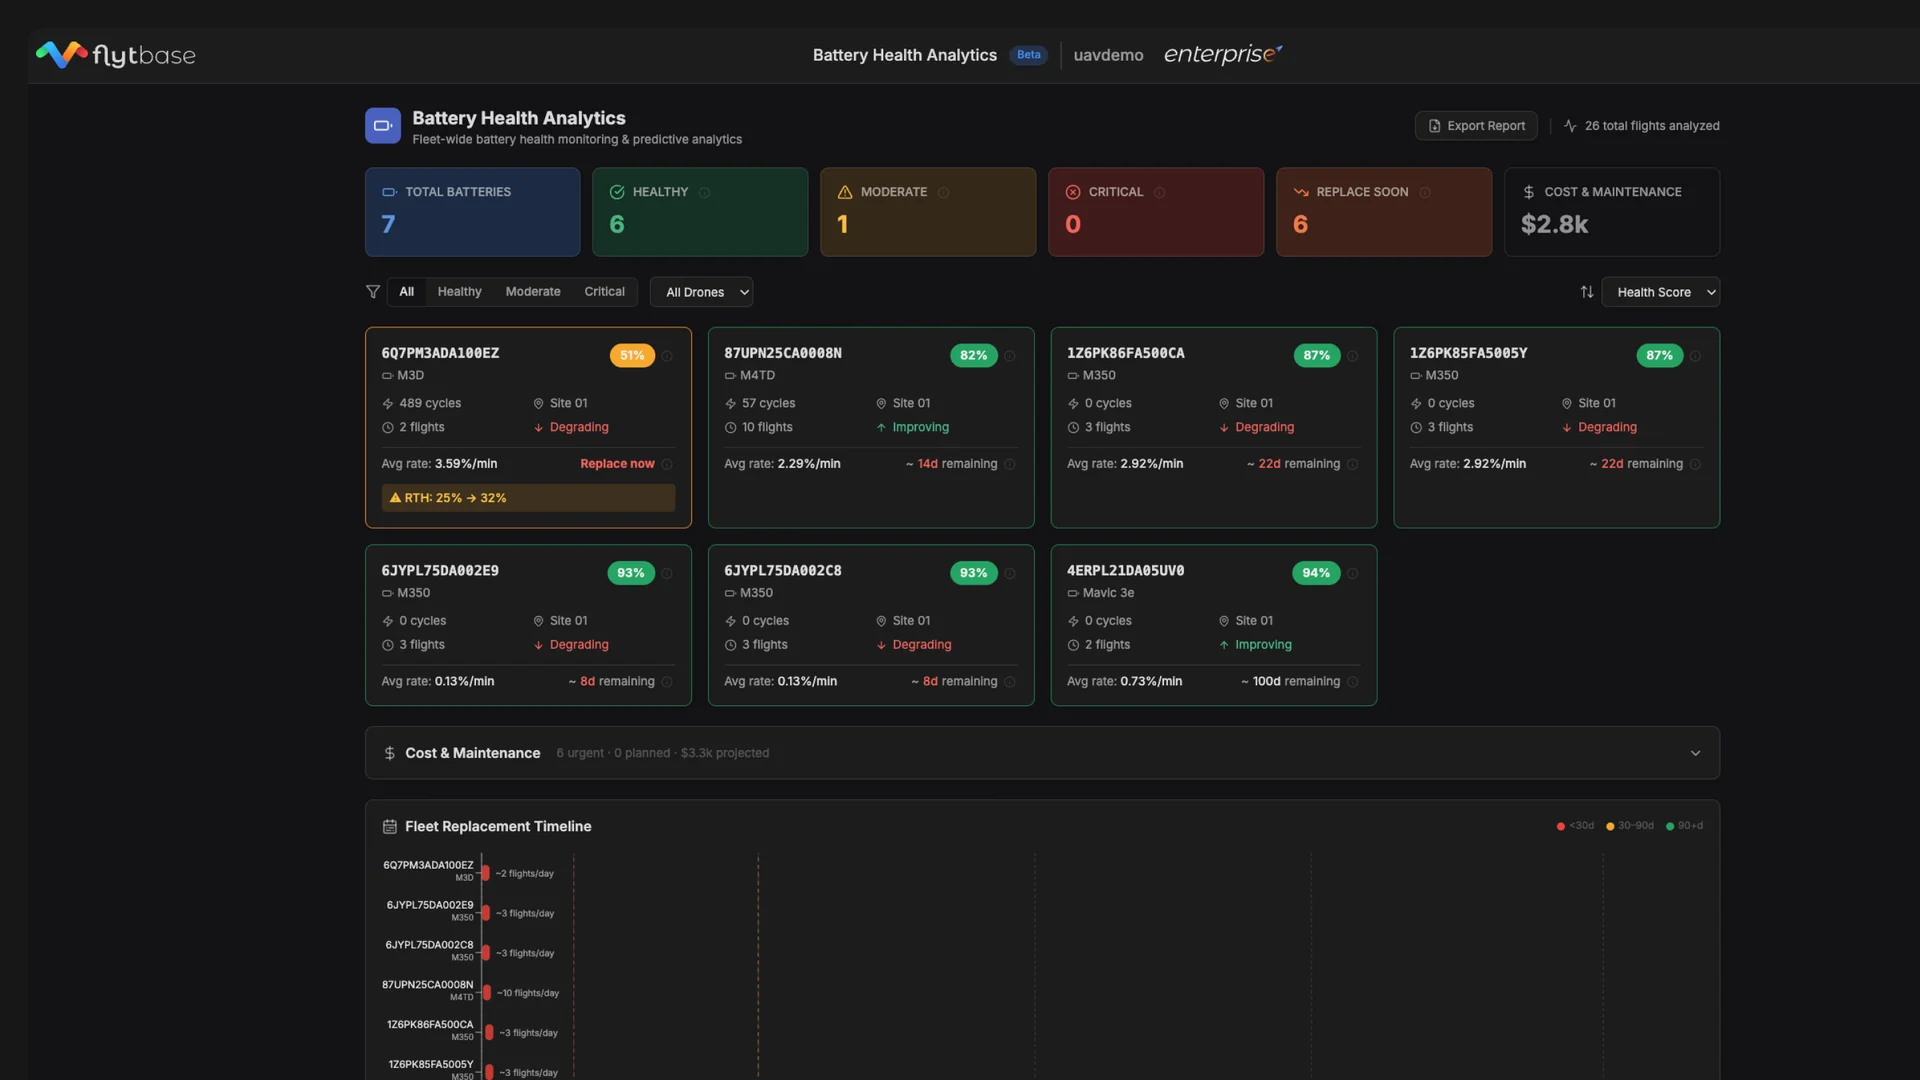Click the orange 30-90d legend dot
This screenshot has width=1920, height=1080.
pyautogui.click(x=1610, y=827)
